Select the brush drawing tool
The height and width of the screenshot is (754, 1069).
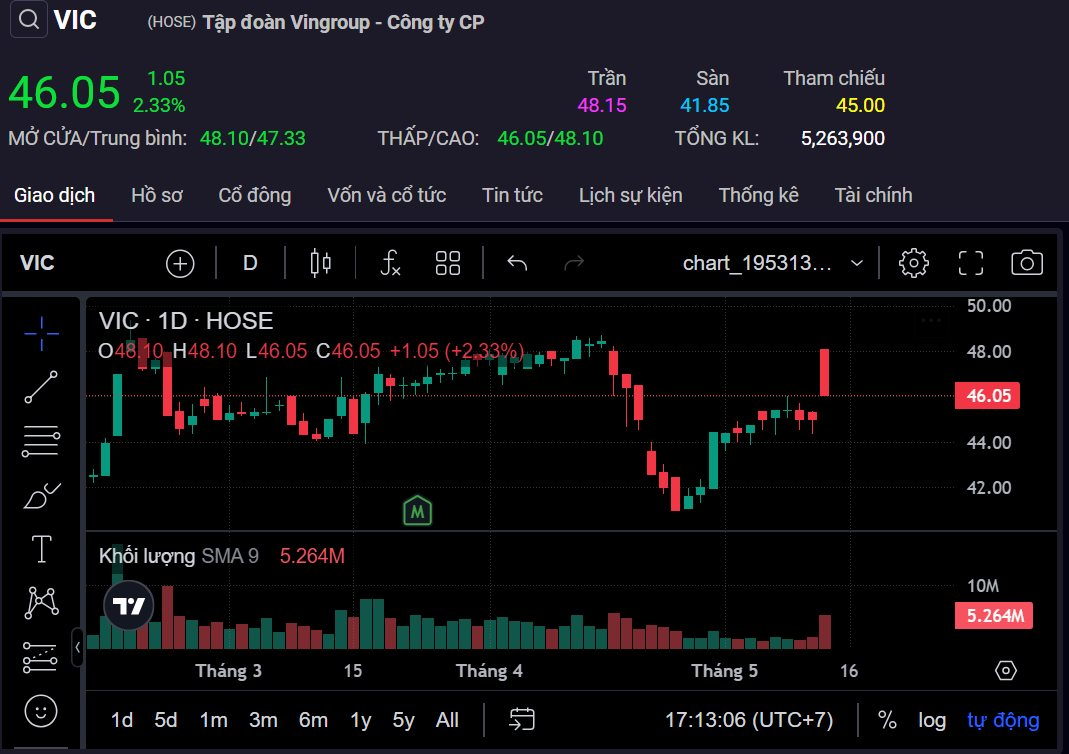click(41, 496)
